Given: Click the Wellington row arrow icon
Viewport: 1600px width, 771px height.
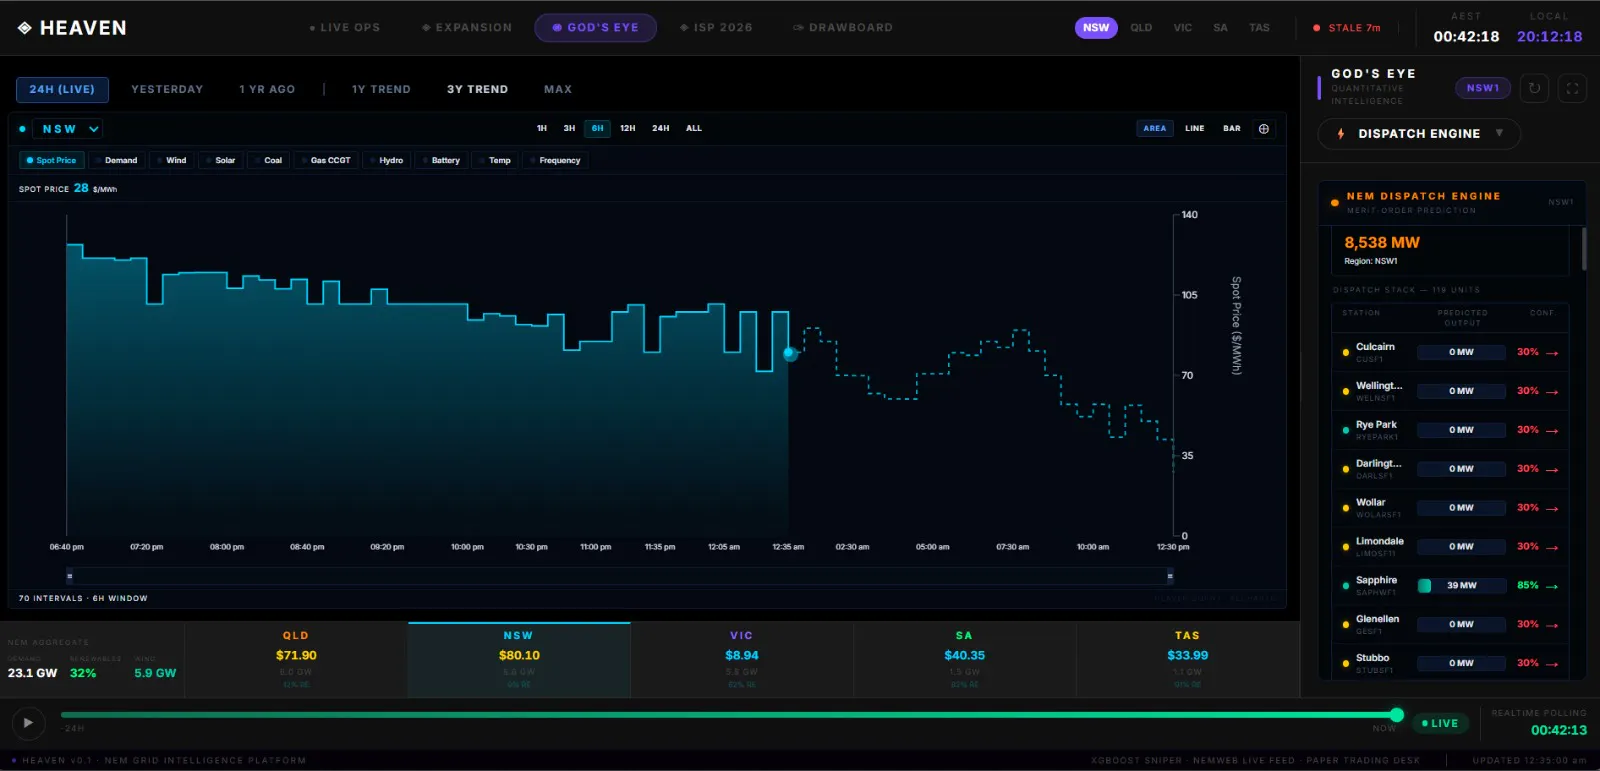Looking at the screenshot, I should pos(1552,392).
